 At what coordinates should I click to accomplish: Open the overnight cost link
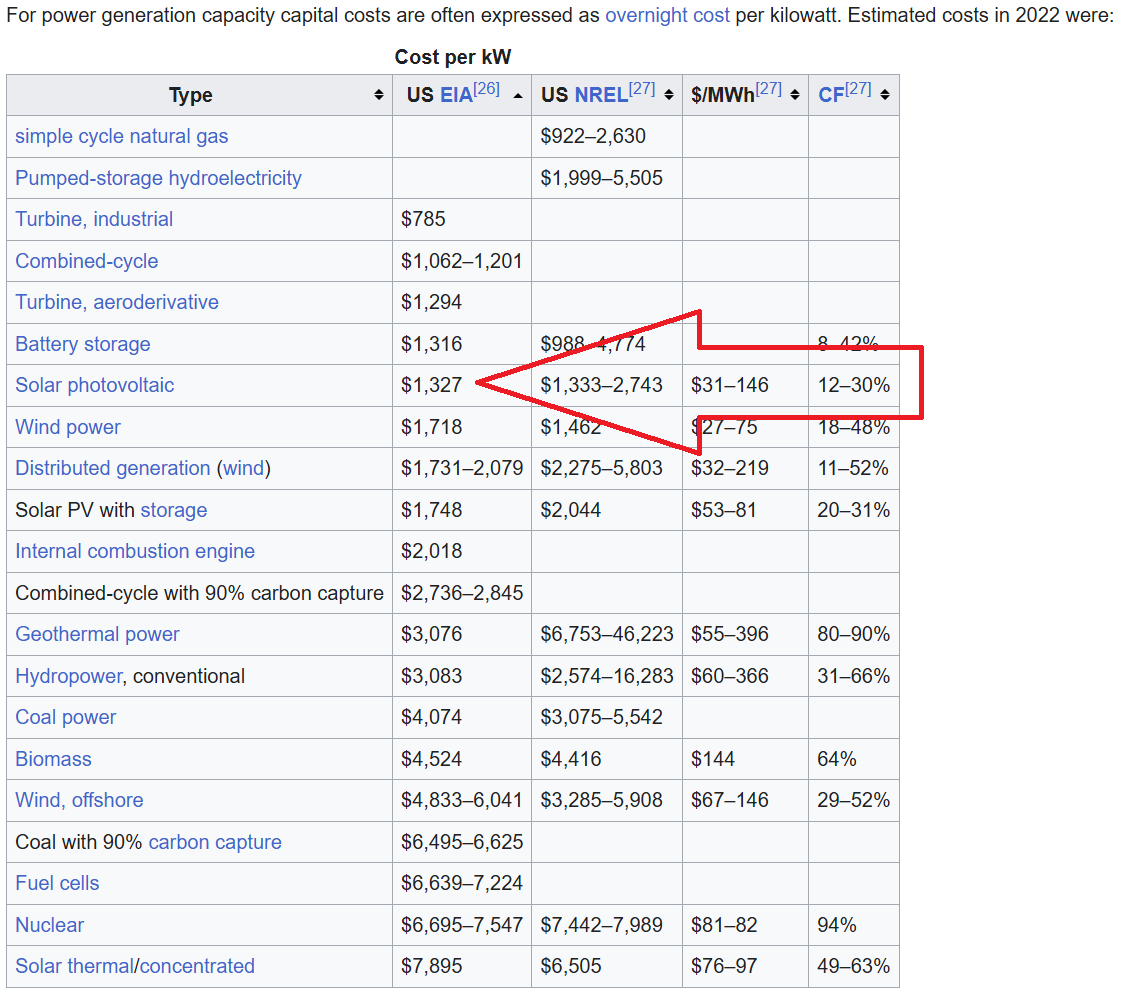point(667,15)
